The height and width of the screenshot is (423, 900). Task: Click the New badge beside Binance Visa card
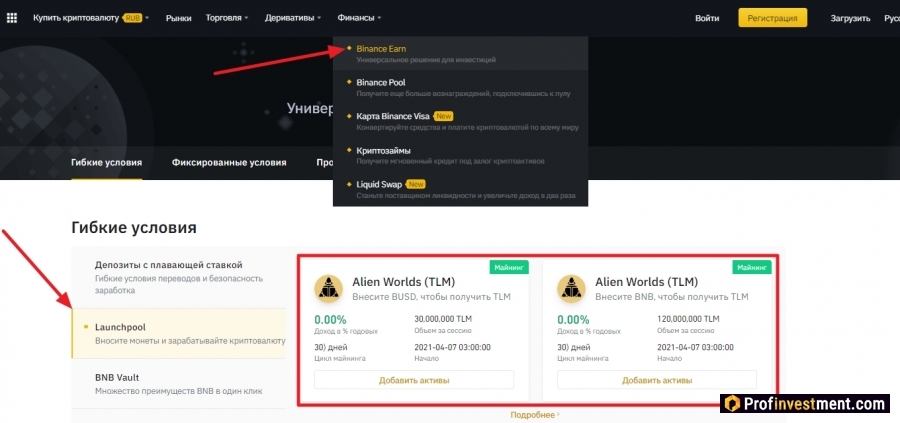click(444, 117)
